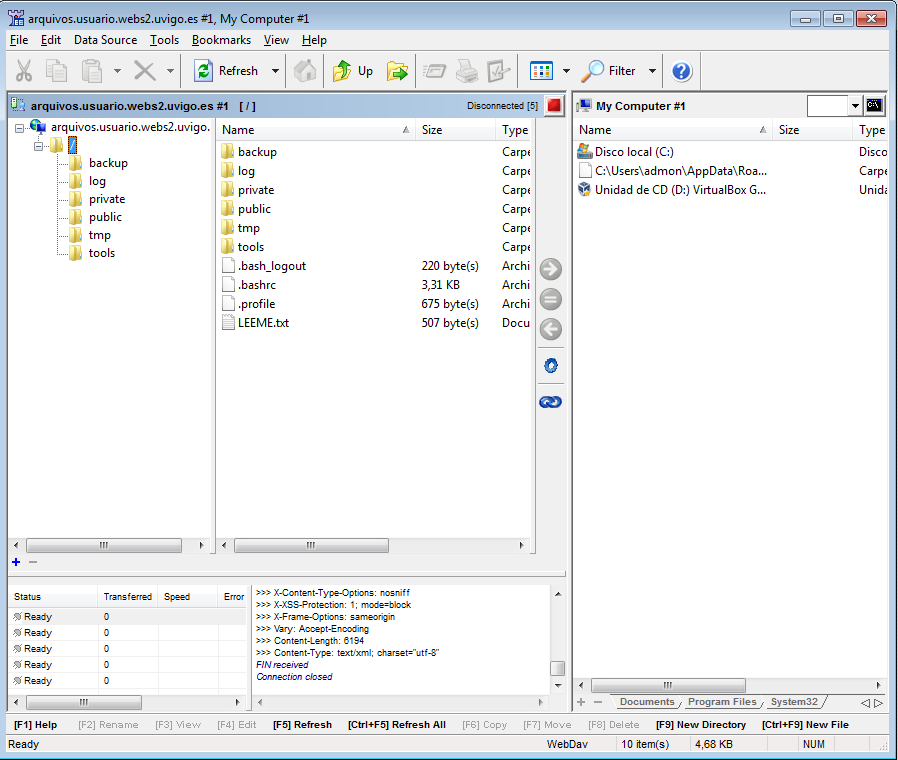The width and height of the screenshot is (898, 760).
Task: Click the red stop connection button
Action: 554,105
